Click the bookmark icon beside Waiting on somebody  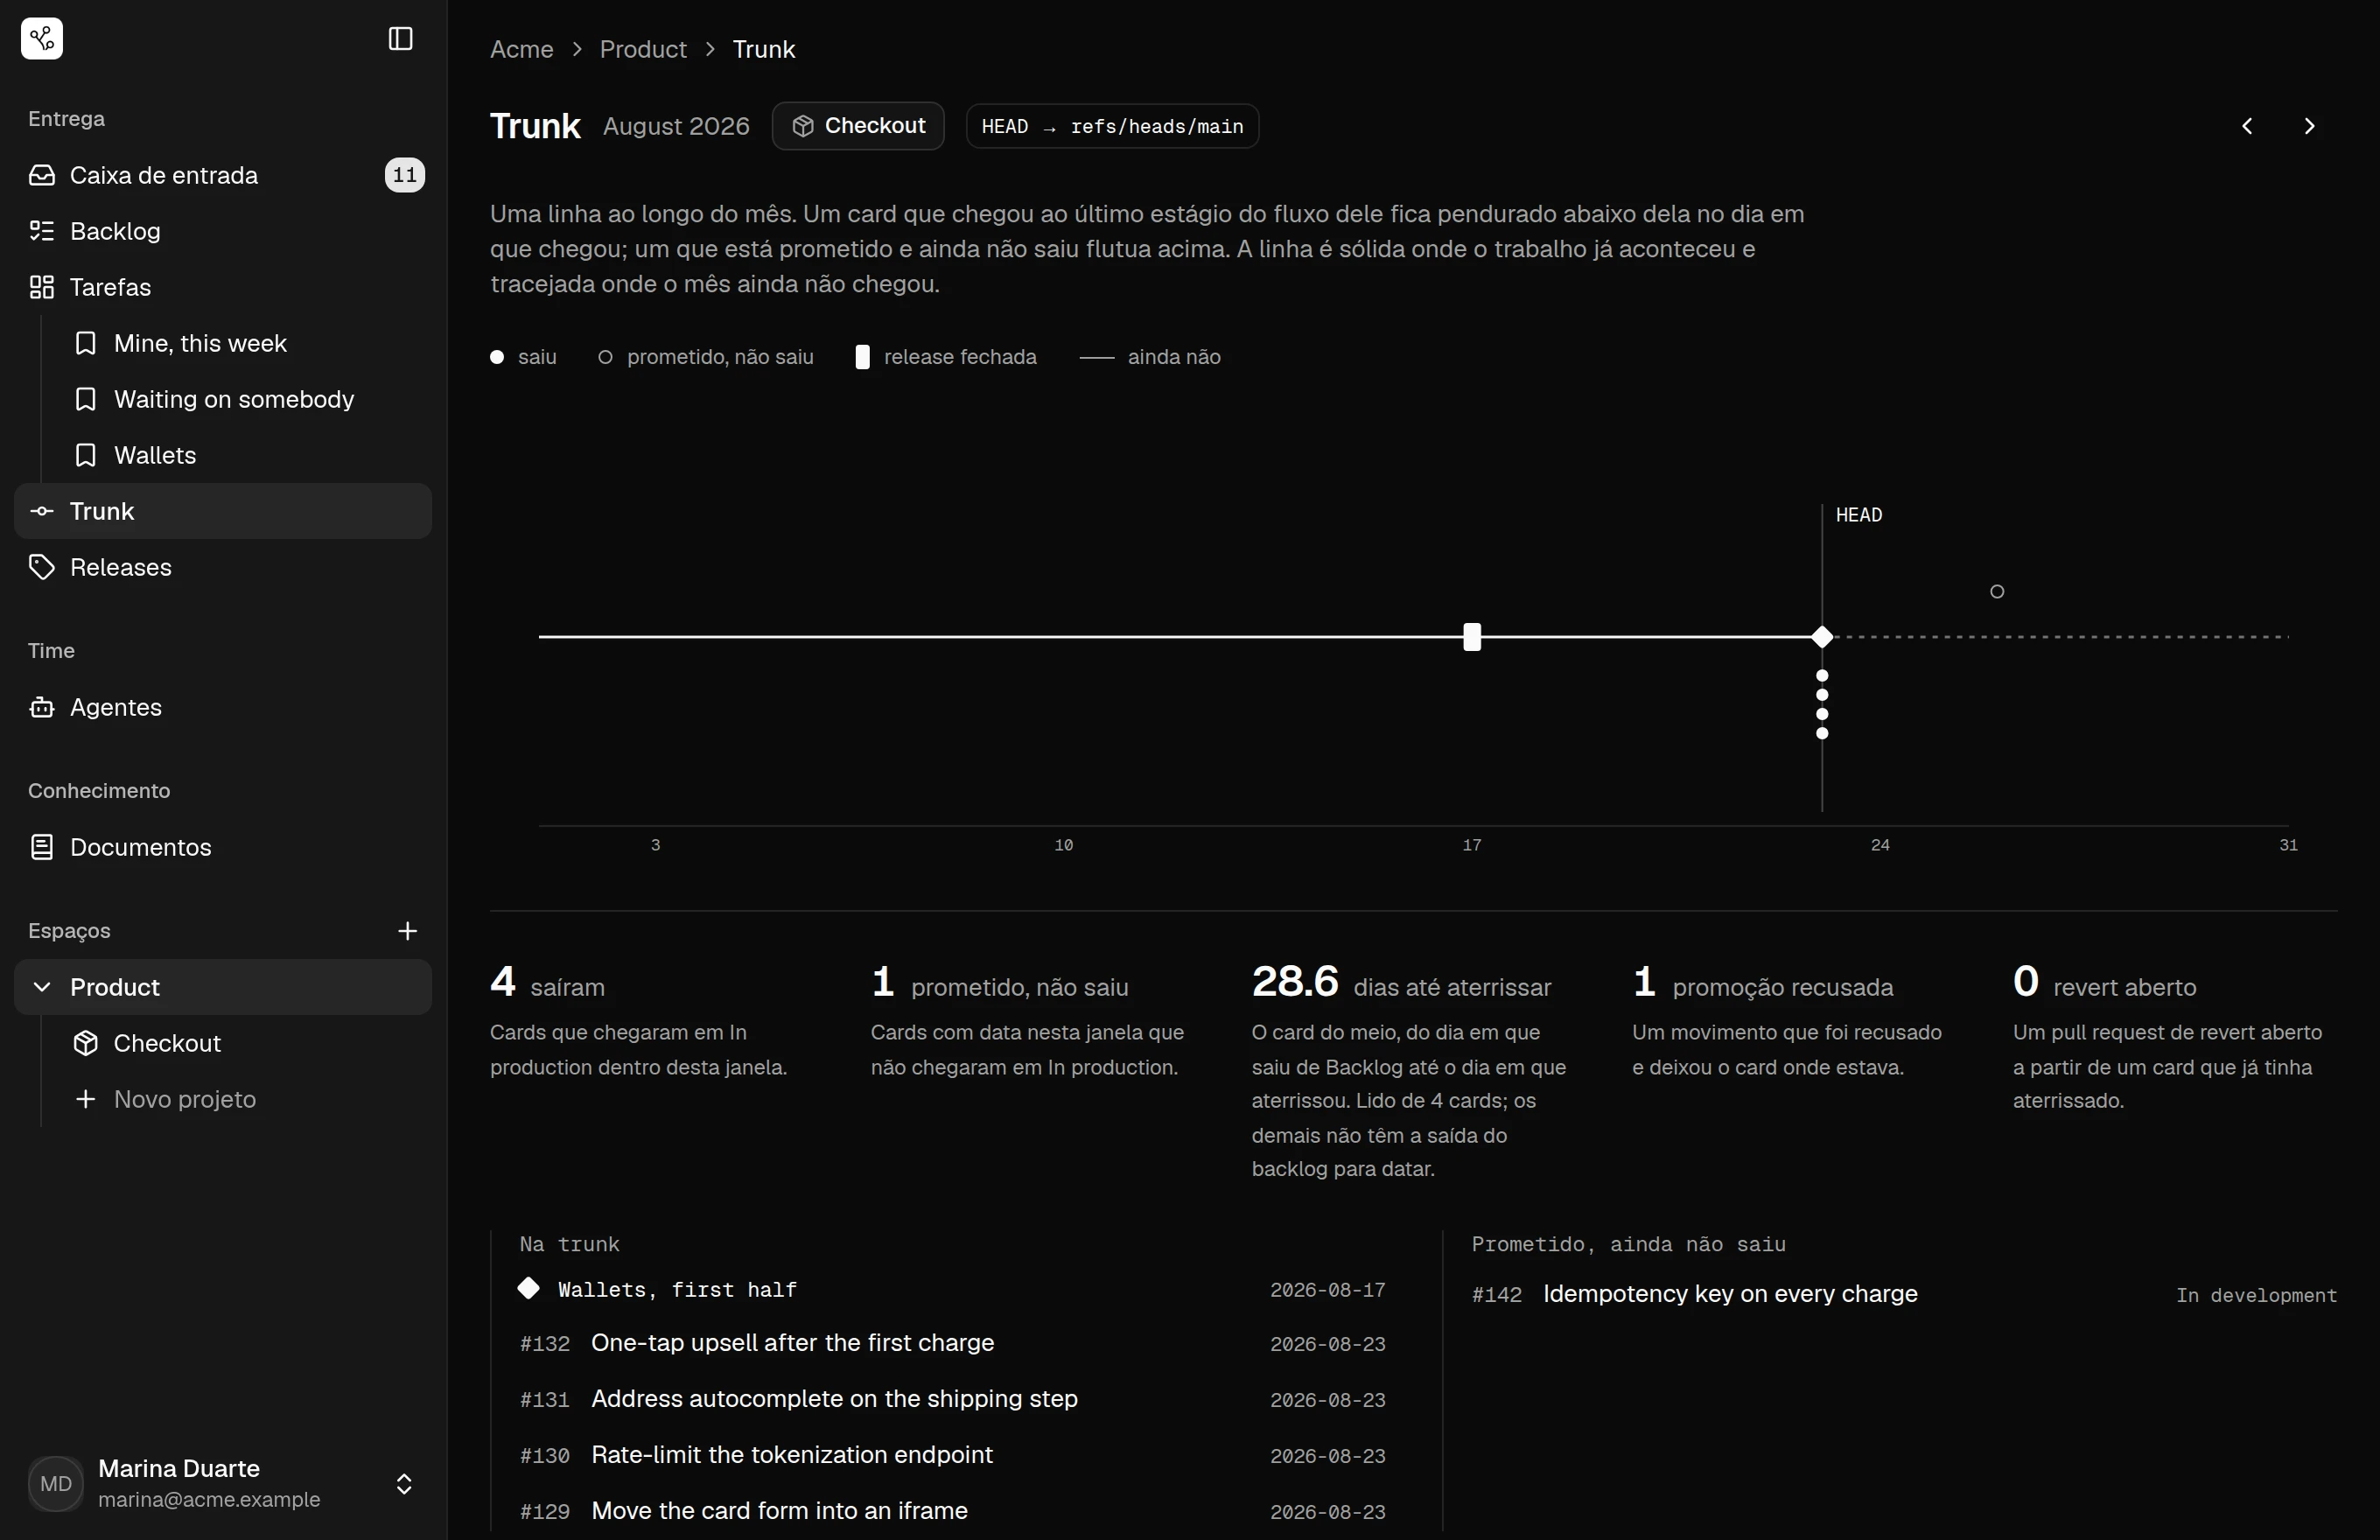[86, 399]
